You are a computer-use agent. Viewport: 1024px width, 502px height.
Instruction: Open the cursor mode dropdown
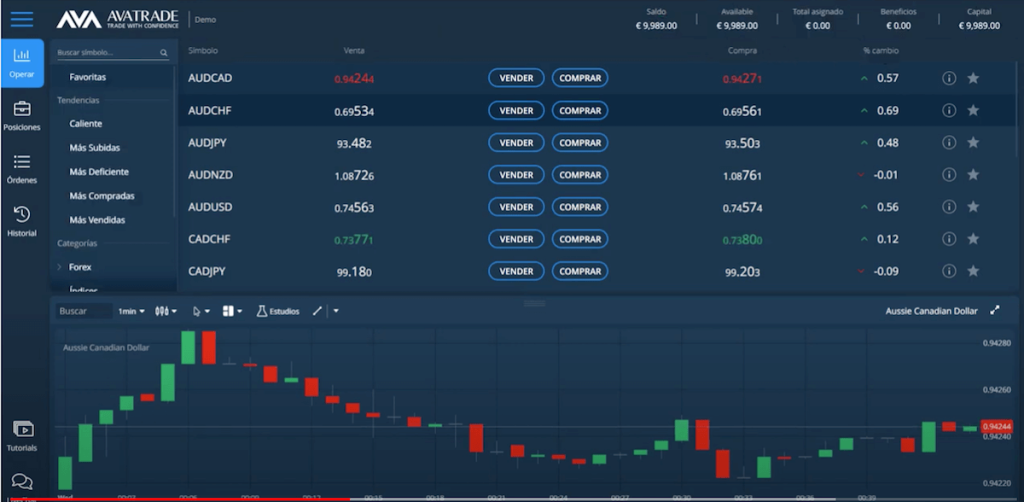[x=201, y=311]
